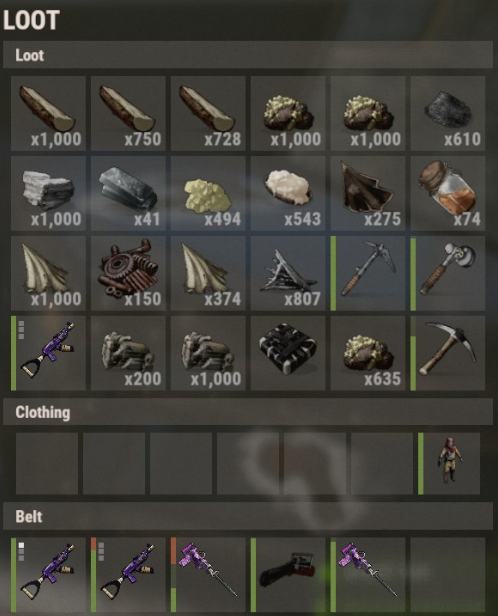Screen dimensions: 498x616
Task: Select the chainsaw in the Belt
Action: 288,575
